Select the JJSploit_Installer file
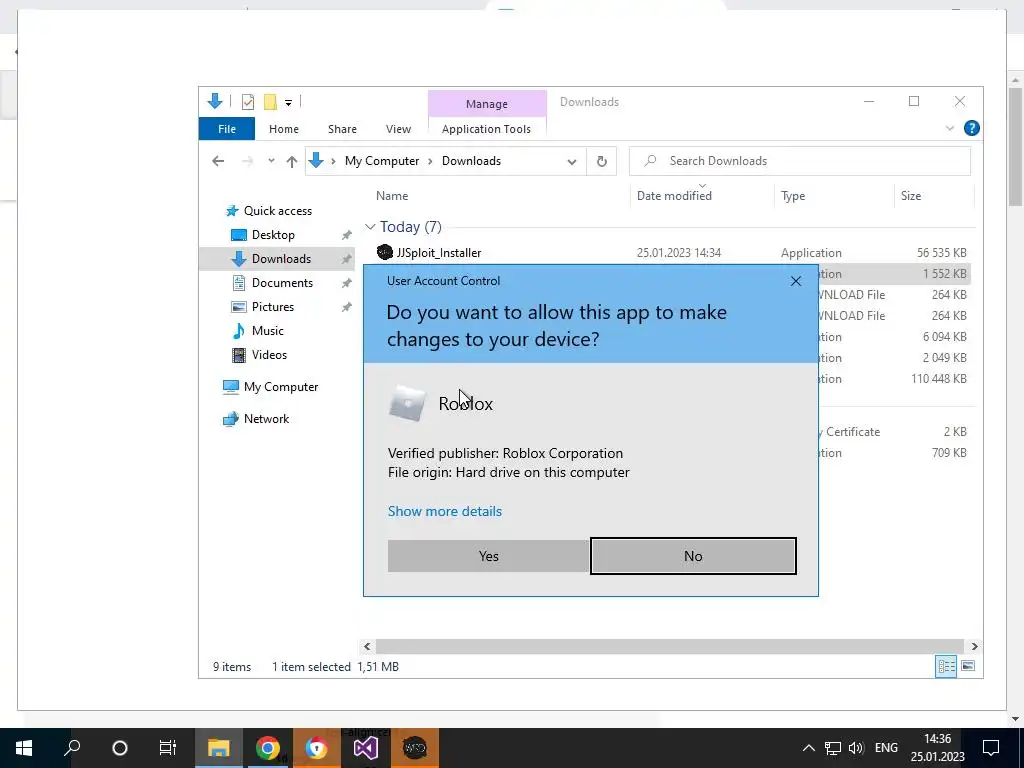This screenshot has width=1024, height=768. (x=438, y=253)
